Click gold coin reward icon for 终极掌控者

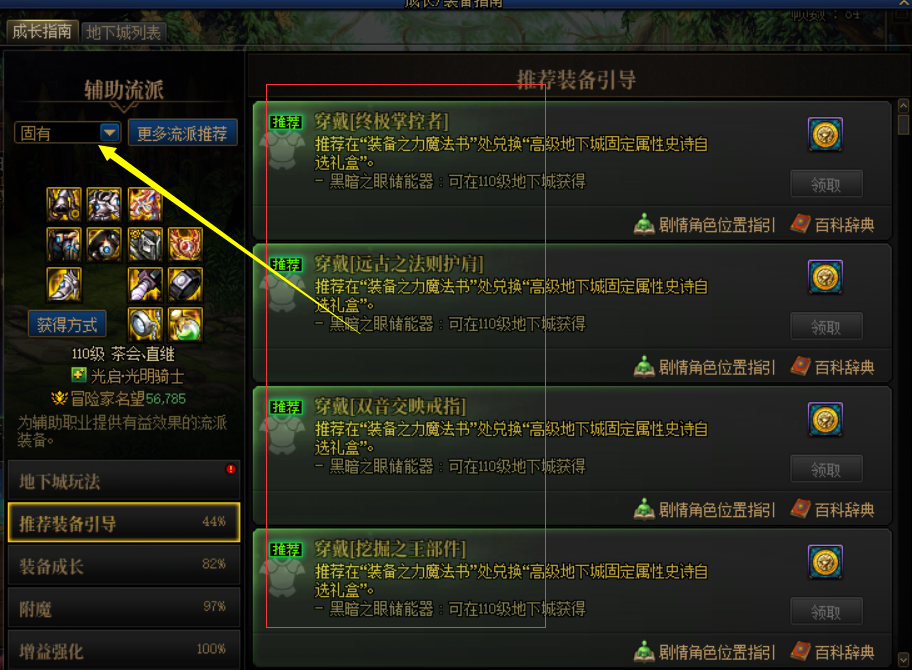point(825,134)
